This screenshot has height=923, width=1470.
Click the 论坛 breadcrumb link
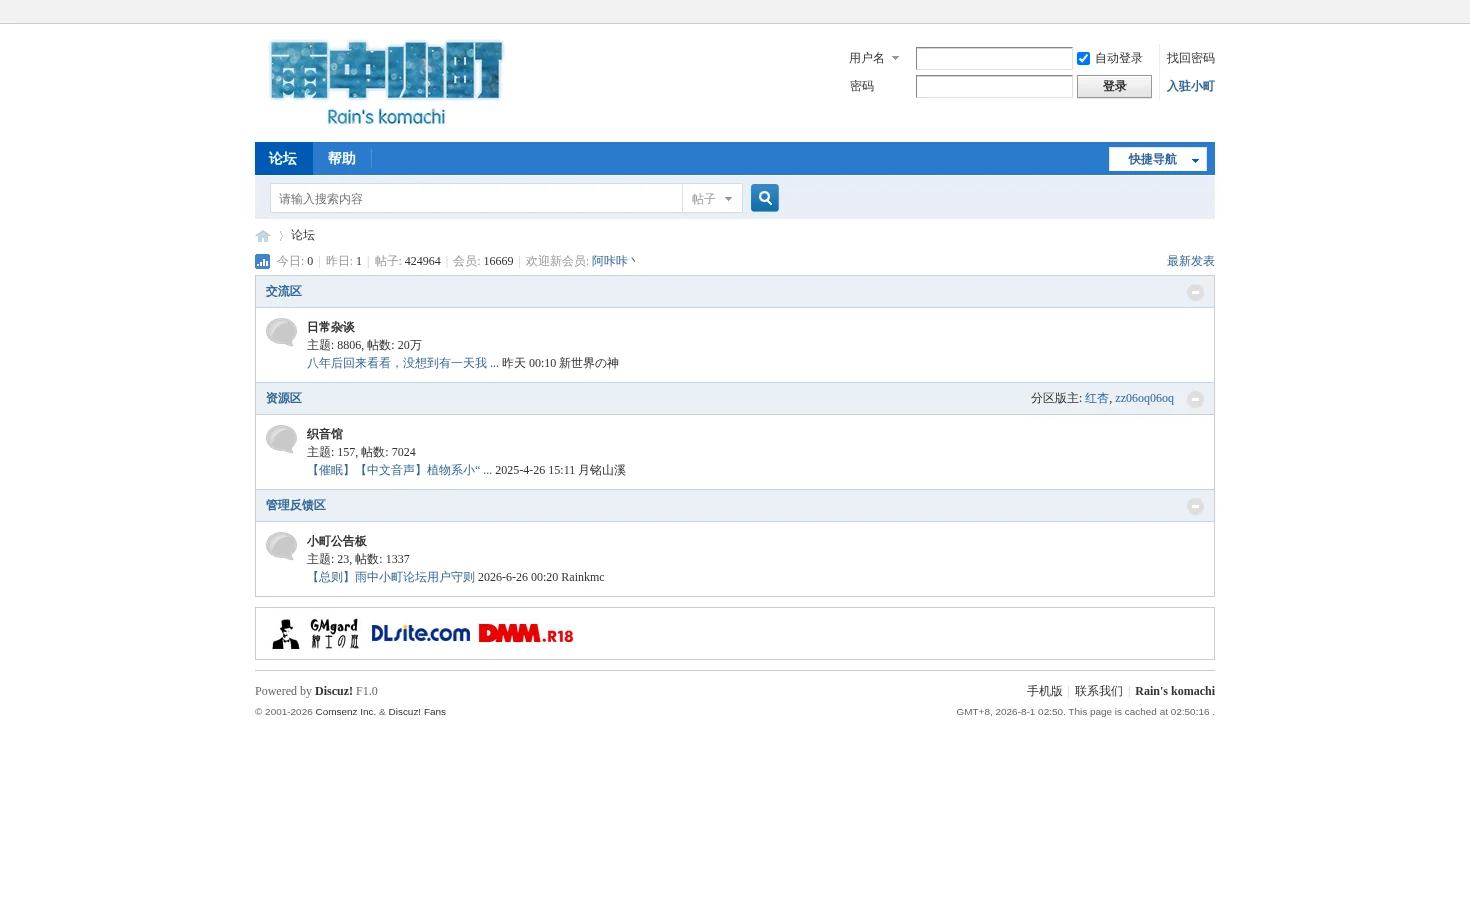302,235
